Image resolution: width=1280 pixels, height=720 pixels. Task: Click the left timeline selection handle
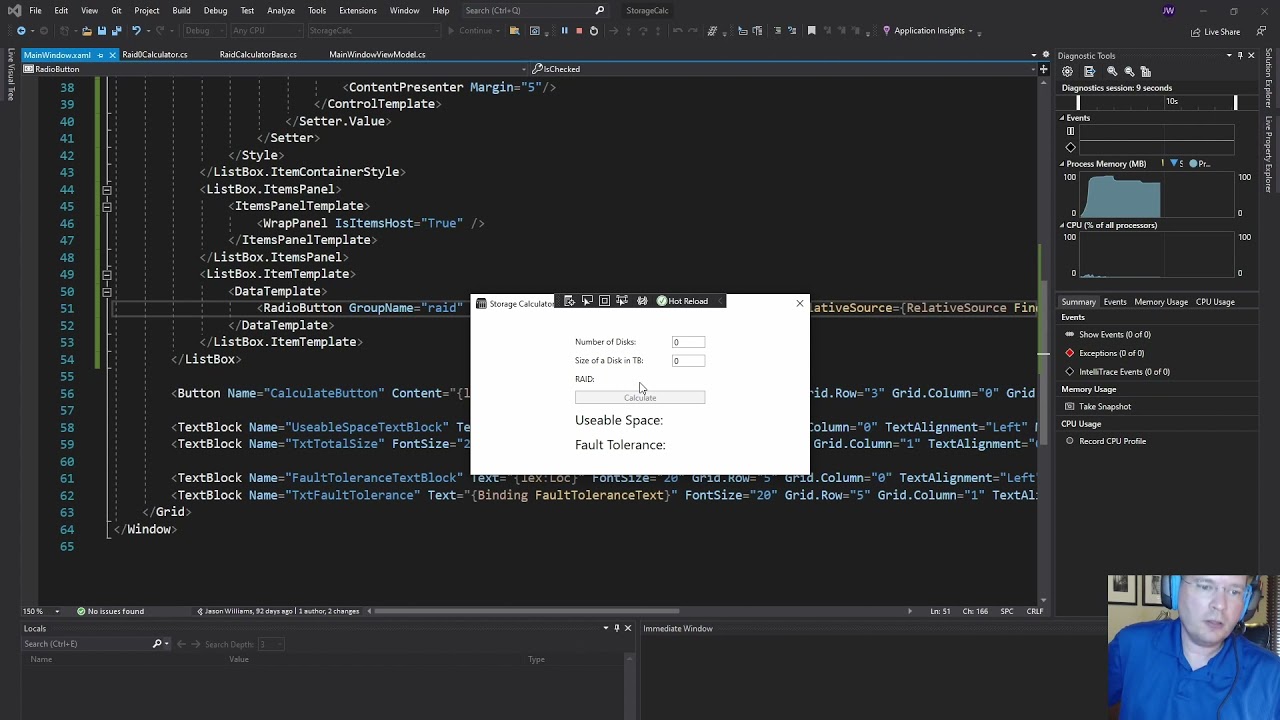coord(1078,102)
